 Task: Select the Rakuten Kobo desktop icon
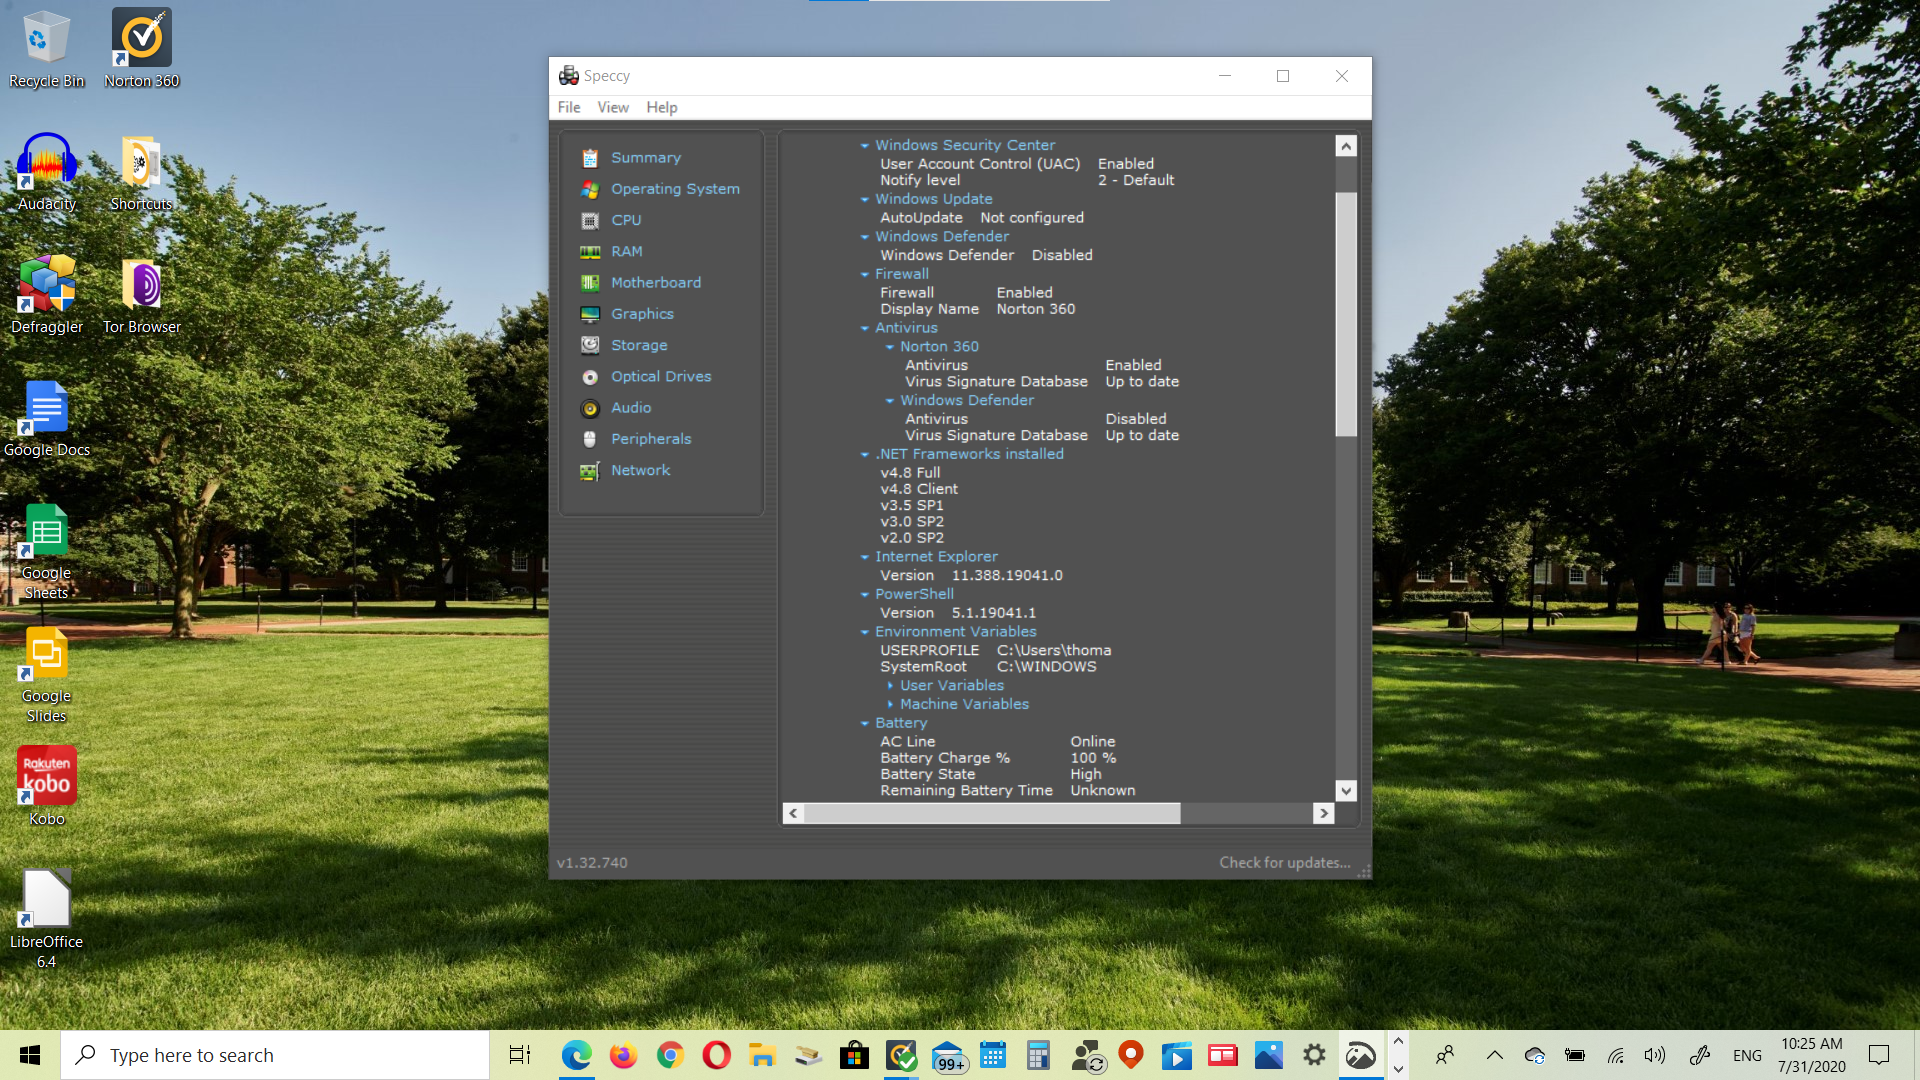tap(47, 786)
